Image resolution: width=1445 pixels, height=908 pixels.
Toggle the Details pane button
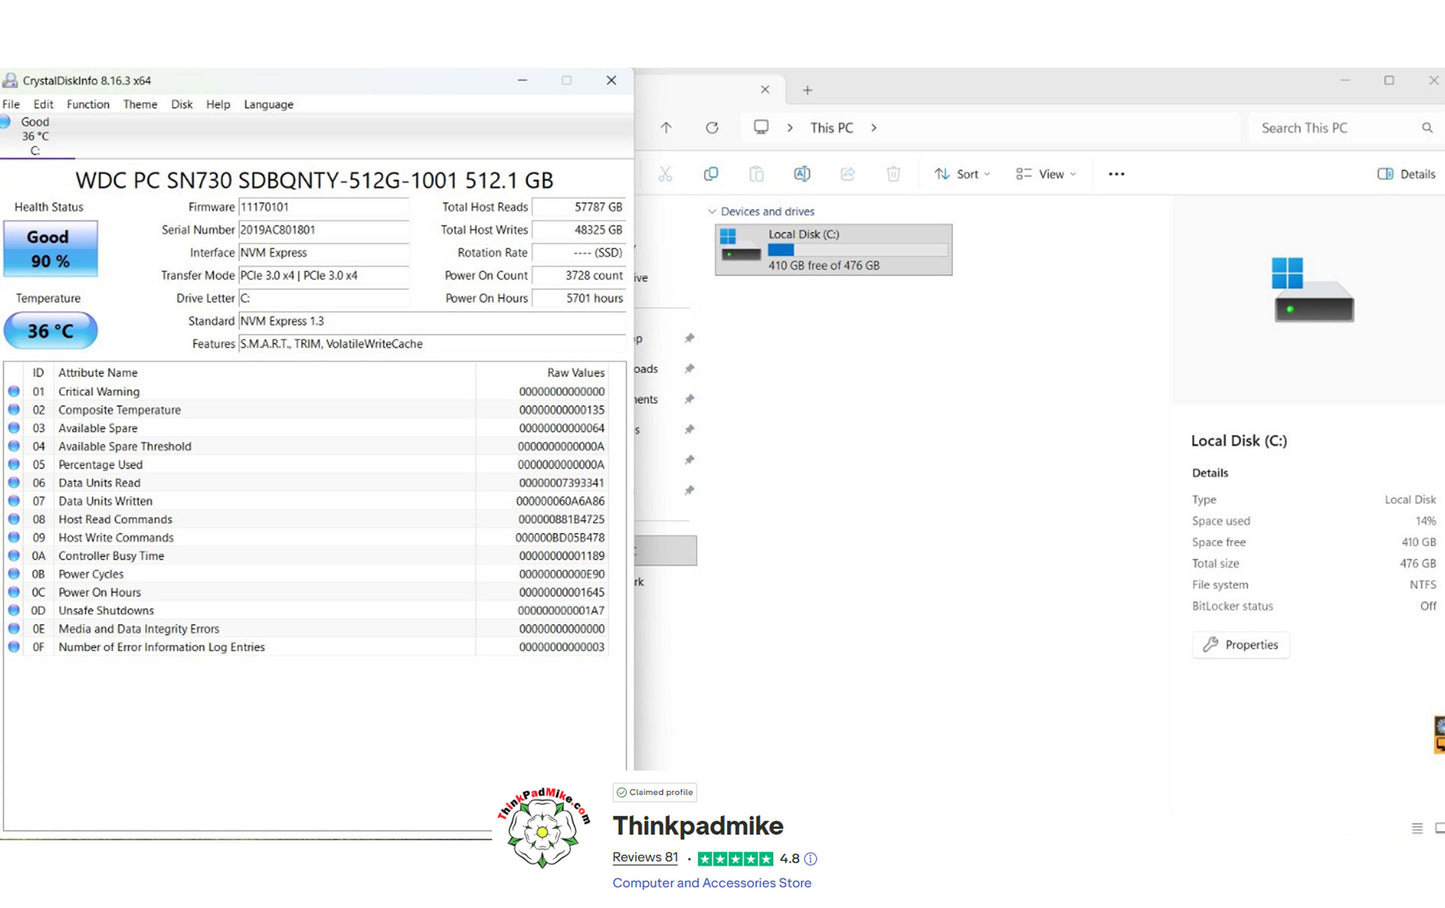tap(1406, 174)
